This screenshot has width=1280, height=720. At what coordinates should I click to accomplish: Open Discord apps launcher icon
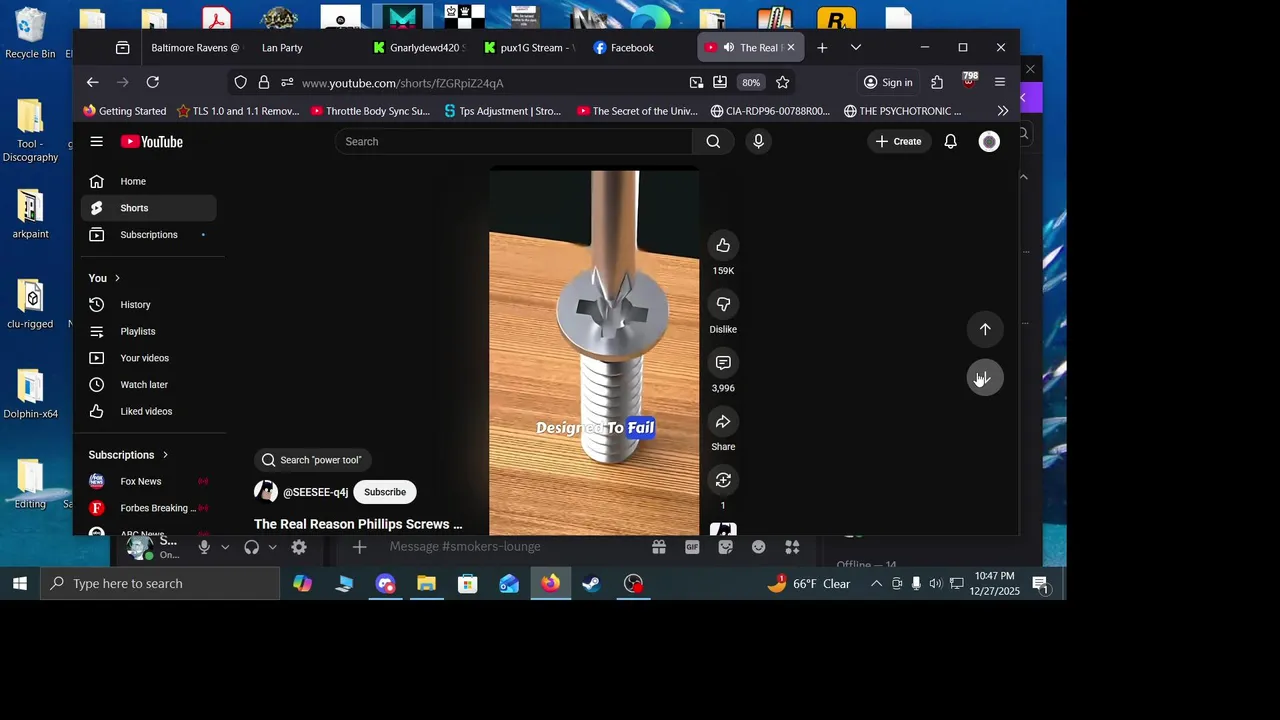[792, 547]
